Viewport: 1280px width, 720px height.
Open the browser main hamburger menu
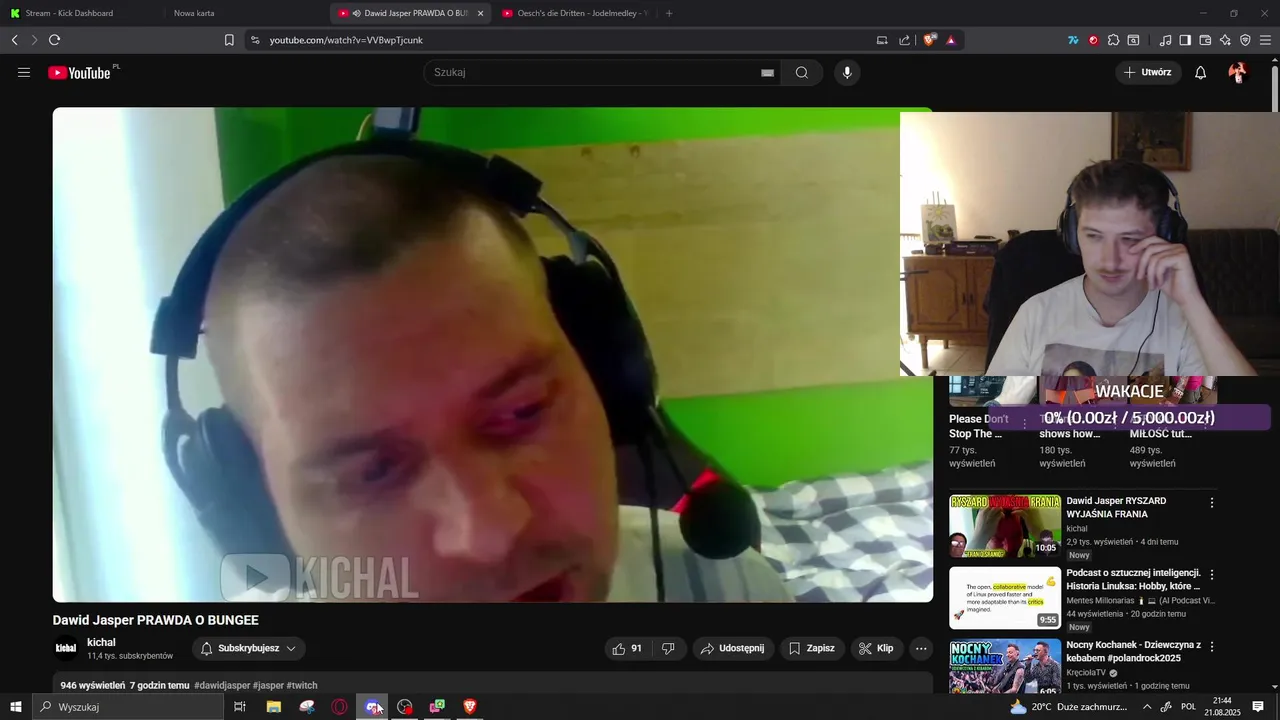pyautogui.click(x=1266, y=40)
